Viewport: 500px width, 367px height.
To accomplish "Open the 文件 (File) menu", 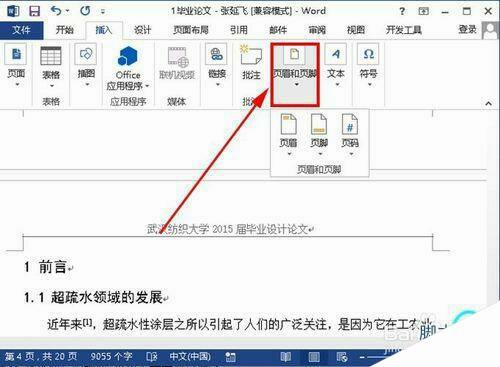I will tap(21, 30).
